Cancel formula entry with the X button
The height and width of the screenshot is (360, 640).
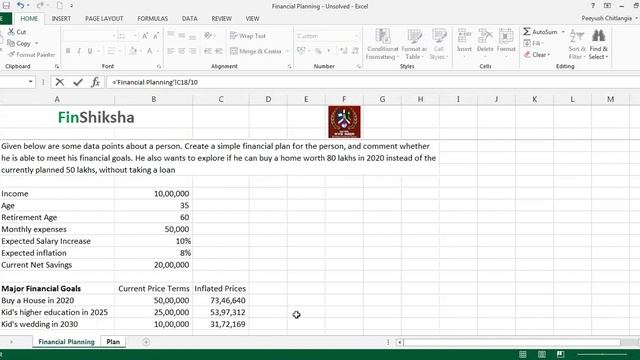[60, 82]
